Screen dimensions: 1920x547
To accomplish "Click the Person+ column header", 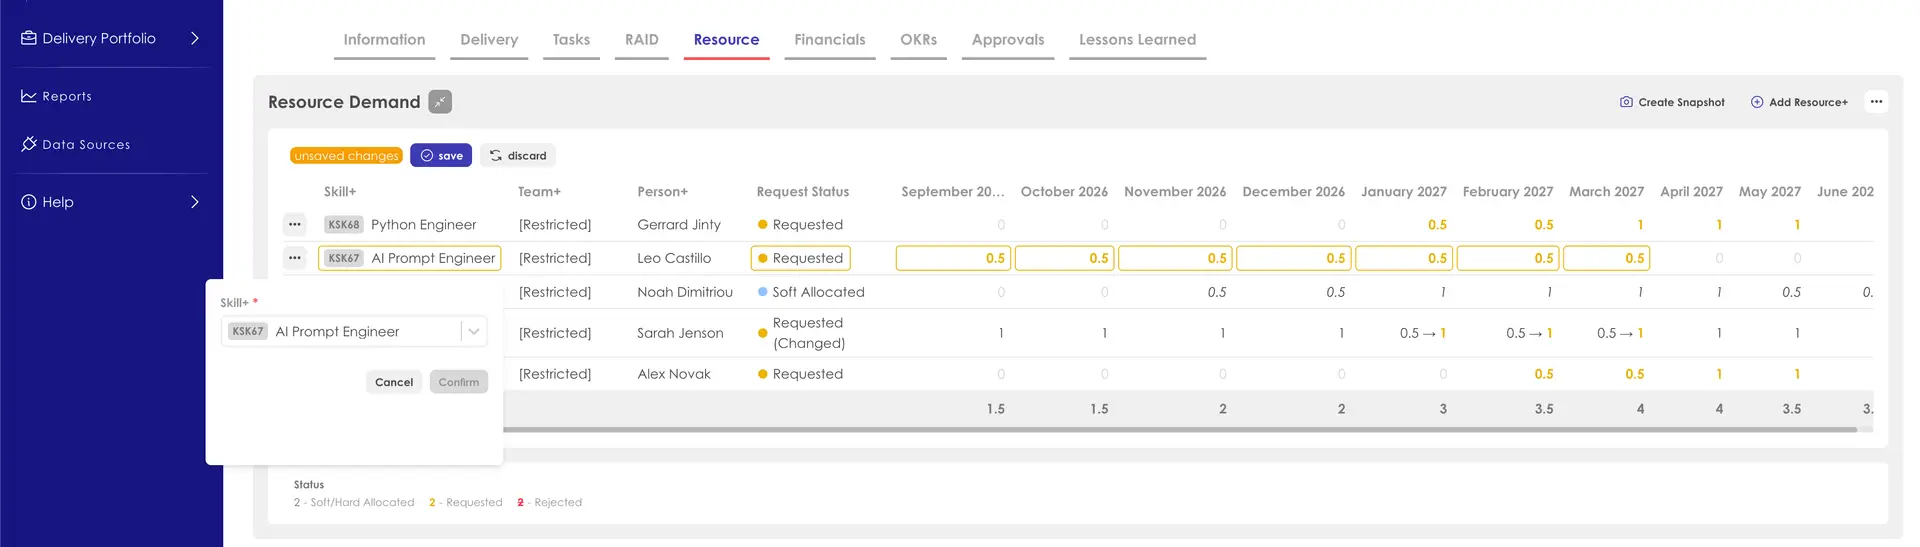I will pos(662,192).
